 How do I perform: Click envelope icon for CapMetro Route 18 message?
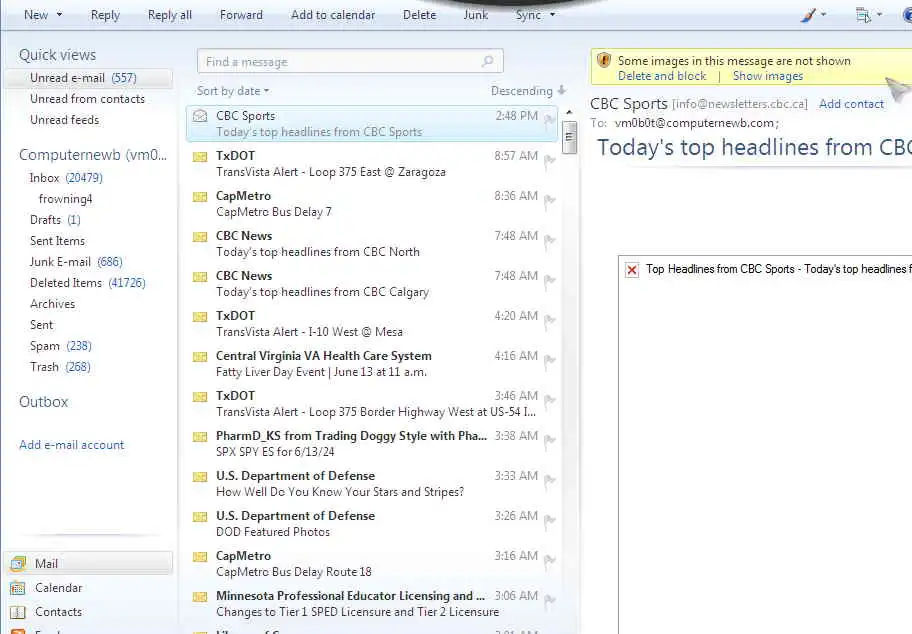click(200, 557)
